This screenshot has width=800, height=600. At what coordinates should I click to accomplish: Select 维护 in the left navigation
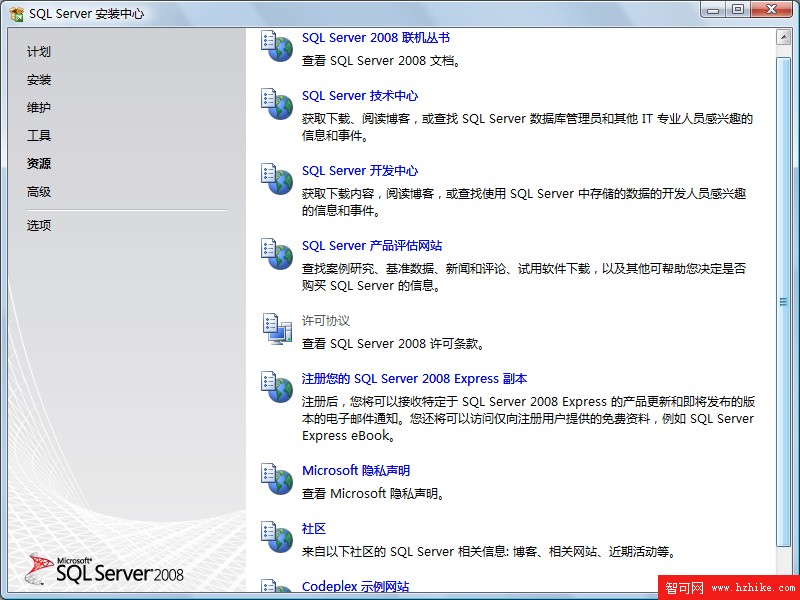click(39, 108)
